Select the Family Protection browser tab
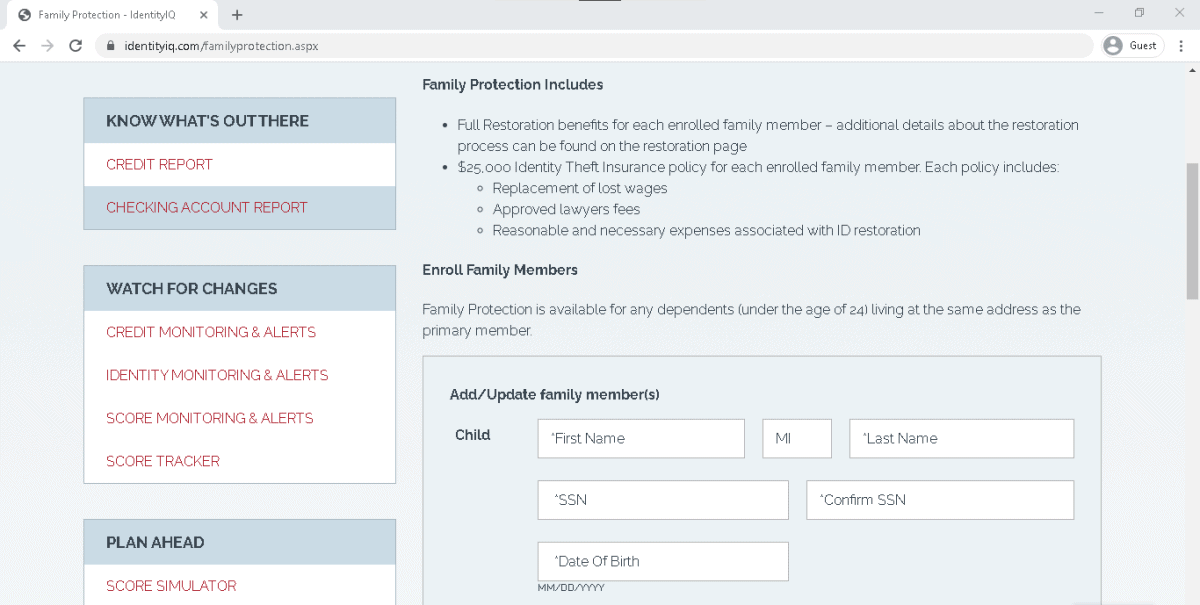The height and width of the screenshot is (605, 1200). pos(112,15)
